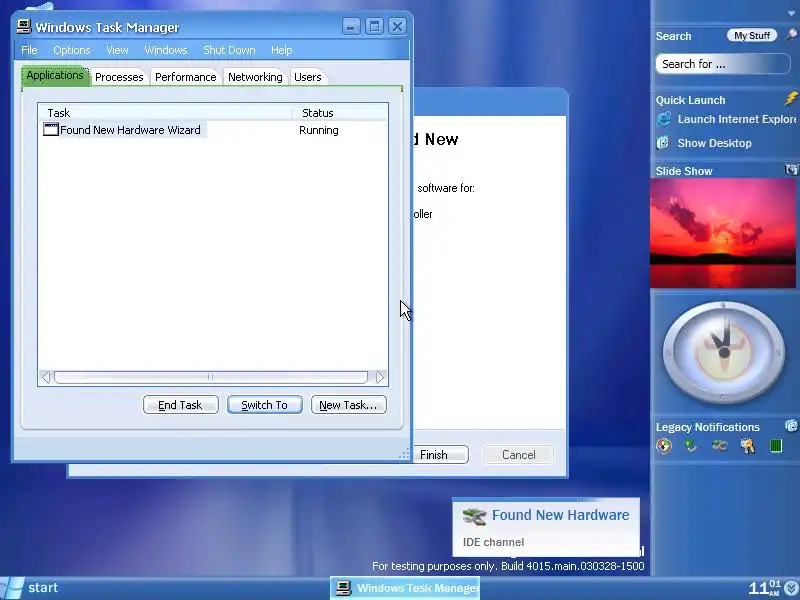Click the Legacy Notifications header icon
The height and width of the screenshot is (600, 800).
791,426
